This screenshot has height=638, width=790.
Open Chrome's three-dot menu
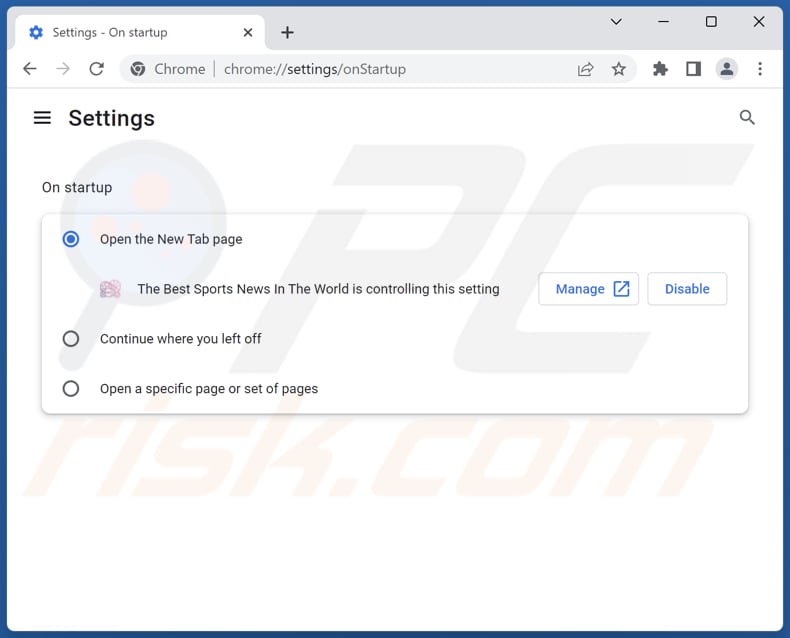(x=760, y=69)
